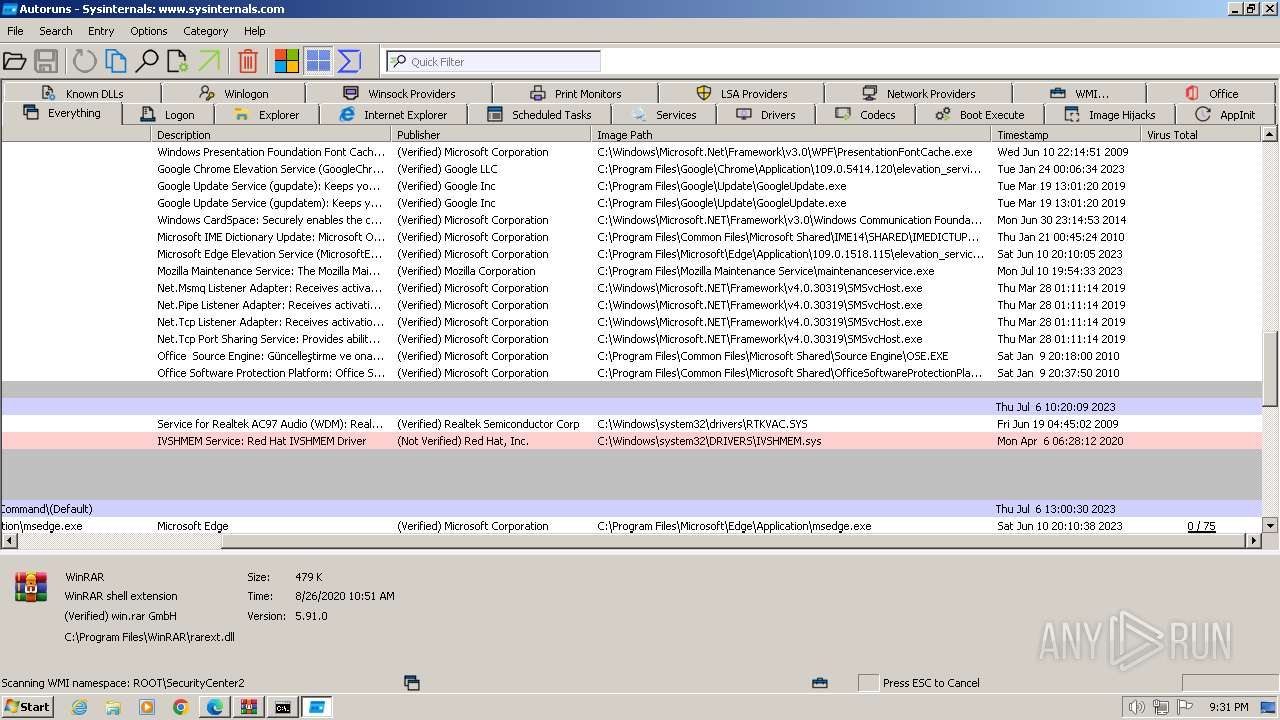The width and height of the screenshot is (1280, 720).
Task: Select the Mozilla Maintenance Service row
Action: (x=631, y=271)
